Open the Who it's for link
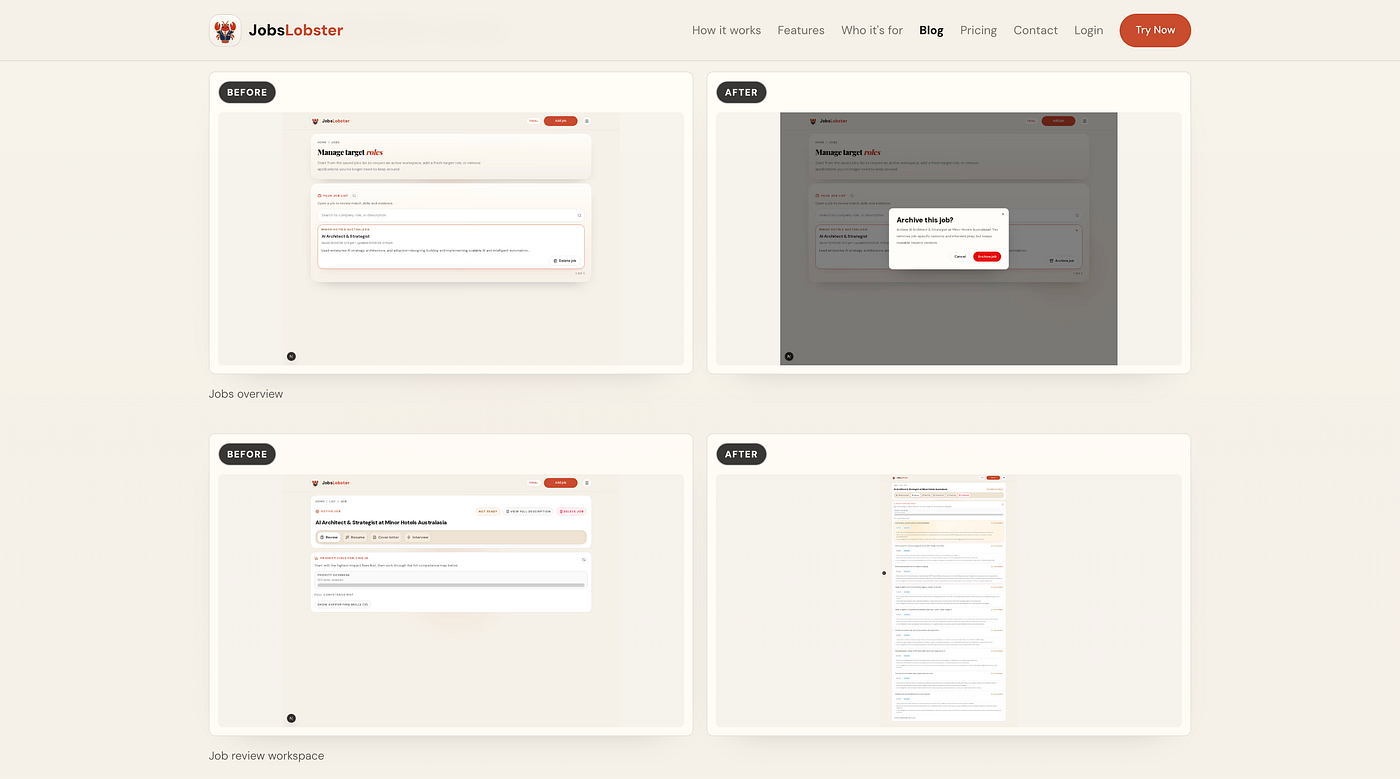1400x779 pixels. (x=872, y=30)
